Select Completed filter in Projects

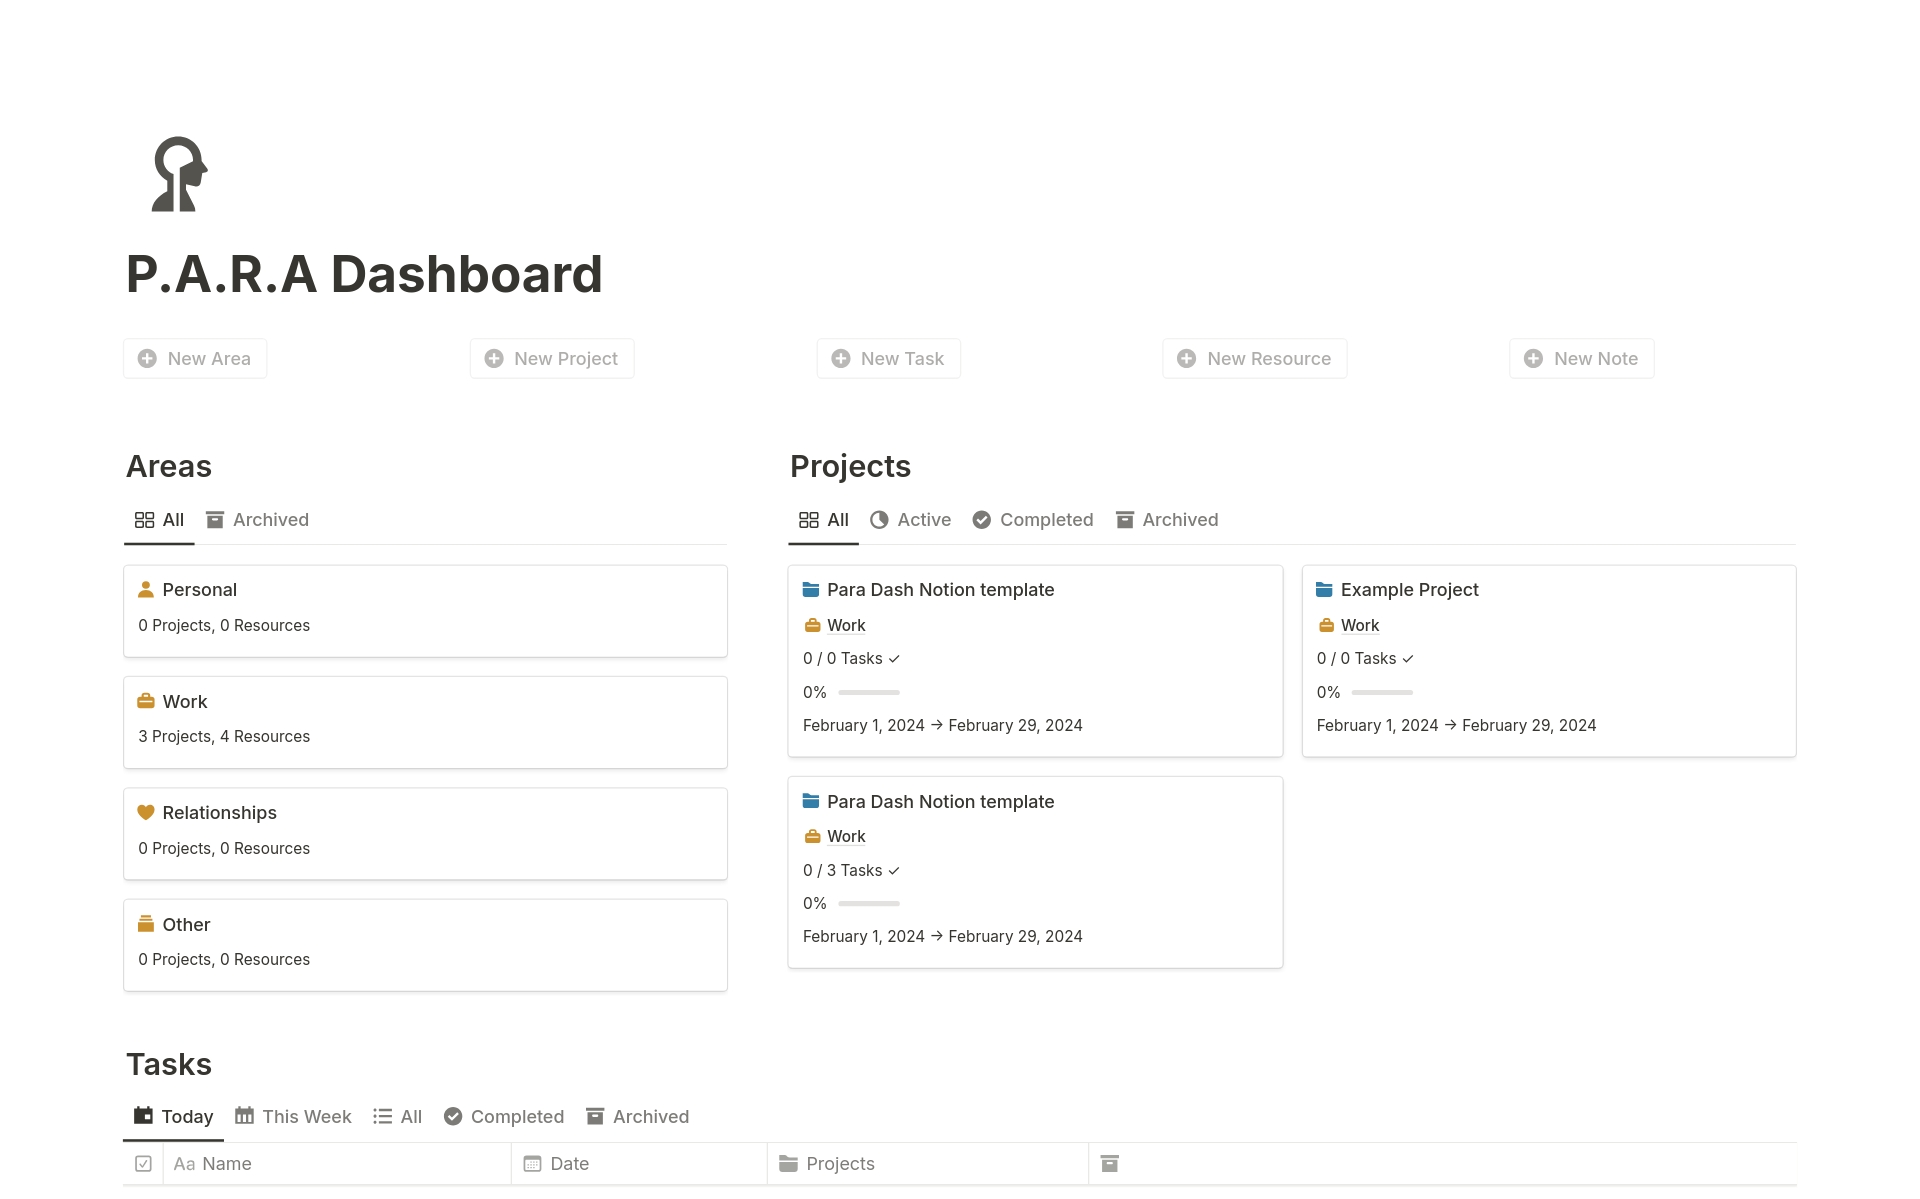(x=1044, y=519)
